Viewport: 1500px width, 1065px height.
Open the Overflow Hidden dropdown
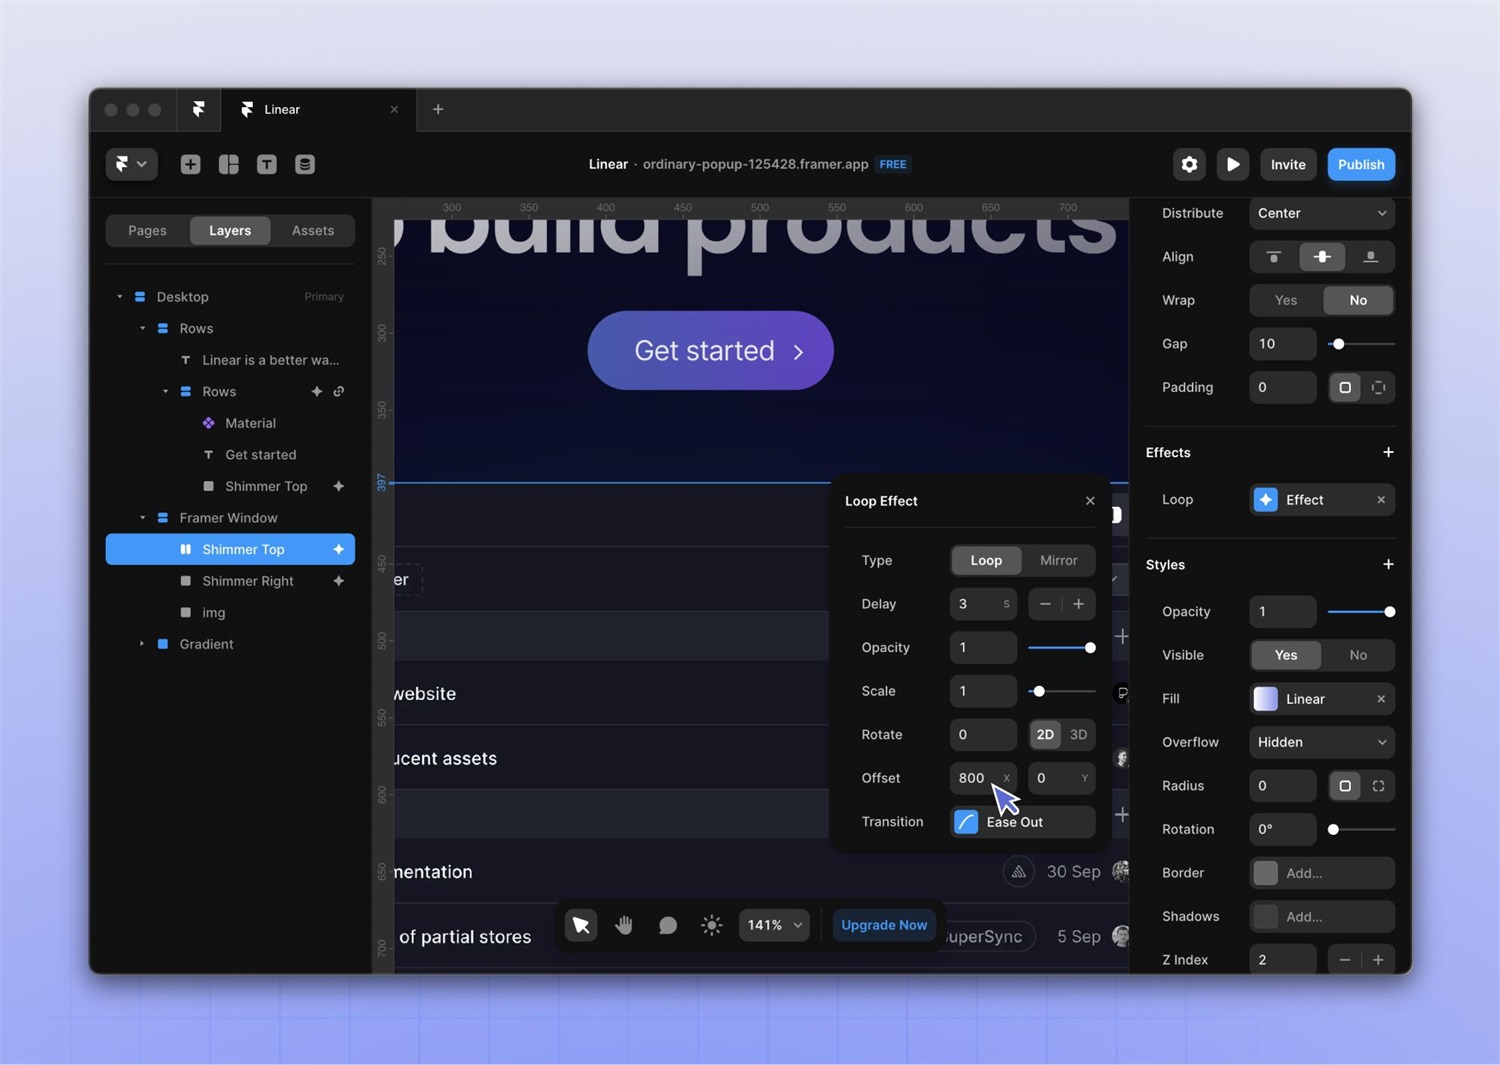pos(1321,742)
